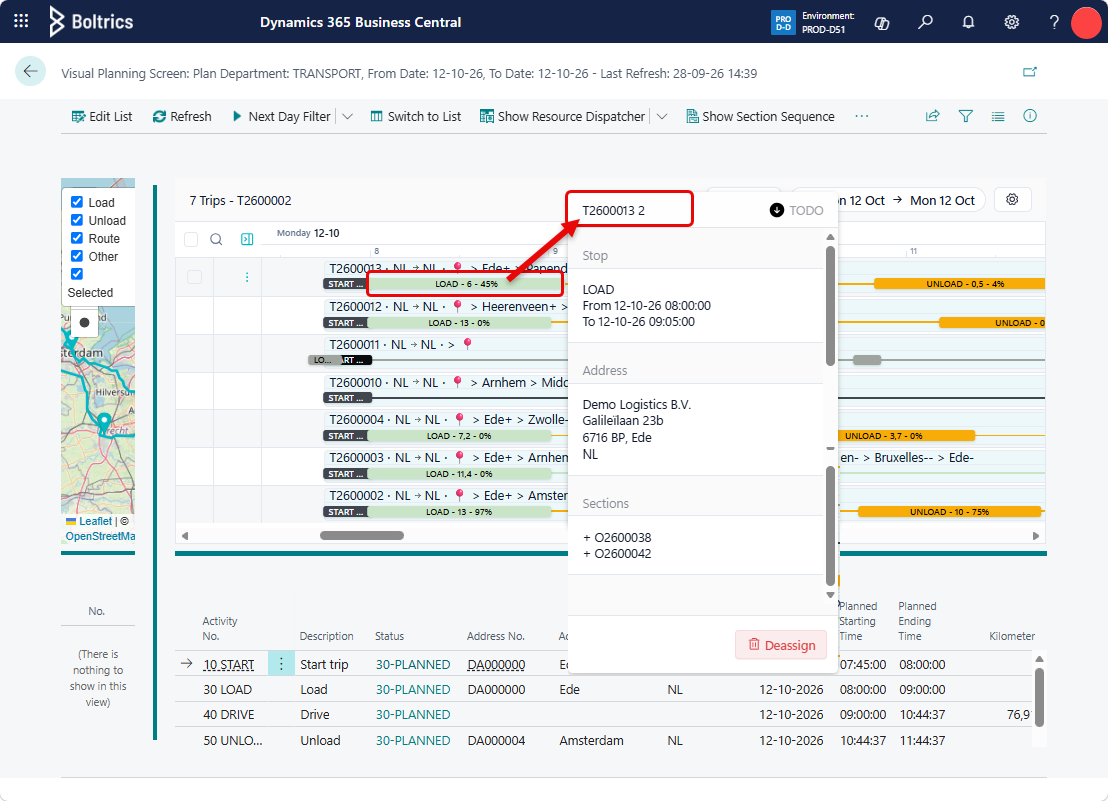
Task: Expand the Next Day Filter dropdown arrow
Action: pyautogui.click(x=348, y=117)
